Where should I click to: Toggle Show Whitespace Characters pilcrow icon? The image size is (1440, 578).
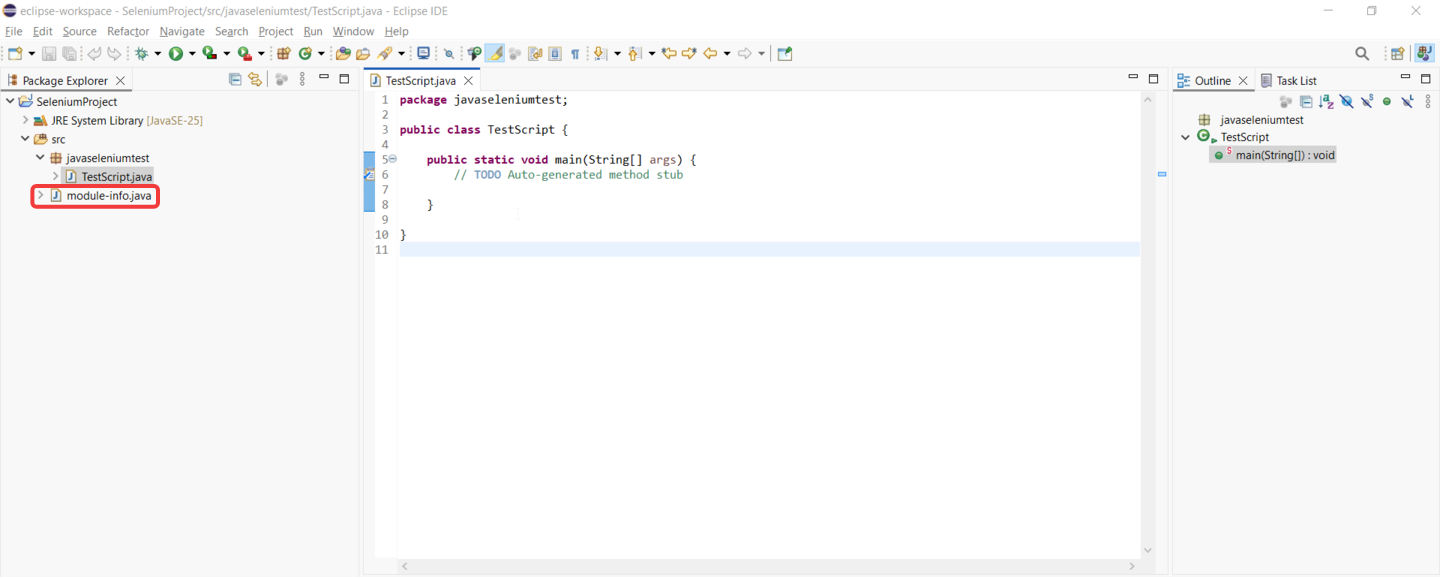[x=575, y=54]
